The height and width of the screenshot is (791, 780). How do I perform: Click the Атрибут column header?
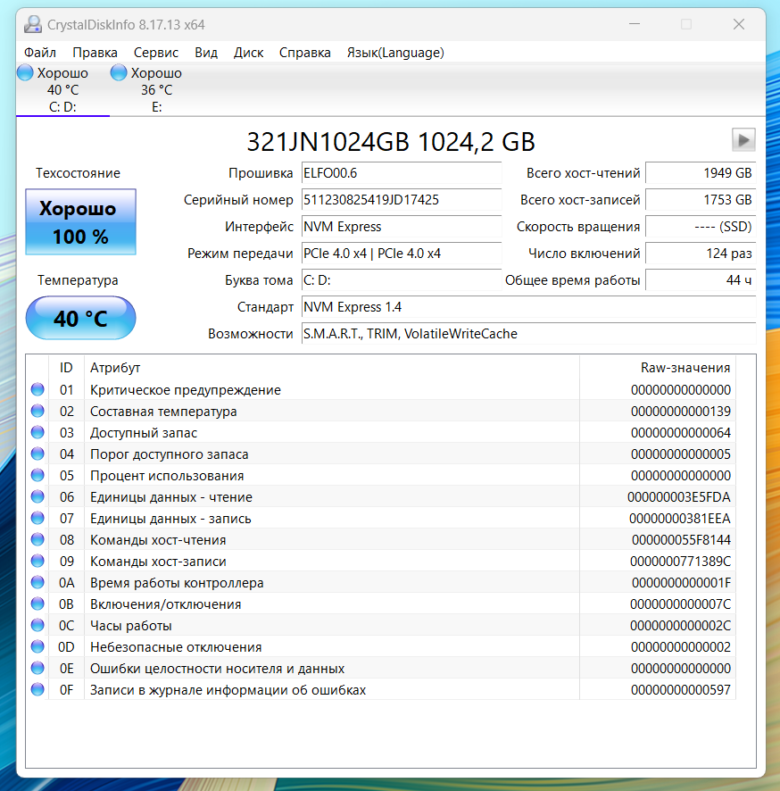(x=332, y=367)
